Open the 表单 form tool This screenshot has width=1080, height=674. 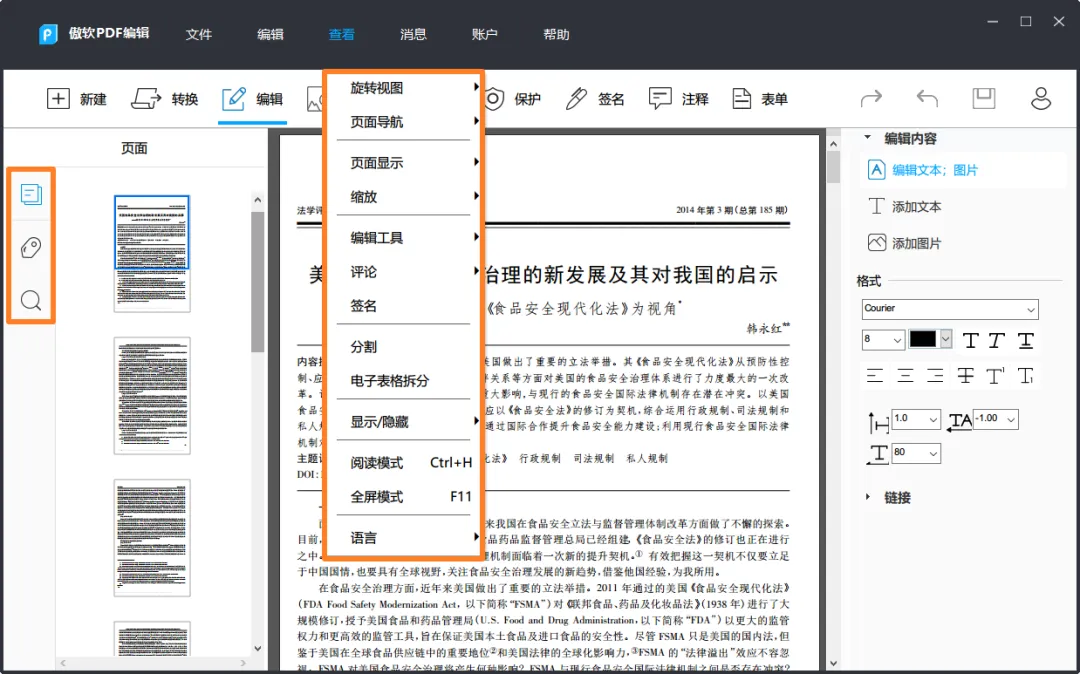(x=760, y=99)
